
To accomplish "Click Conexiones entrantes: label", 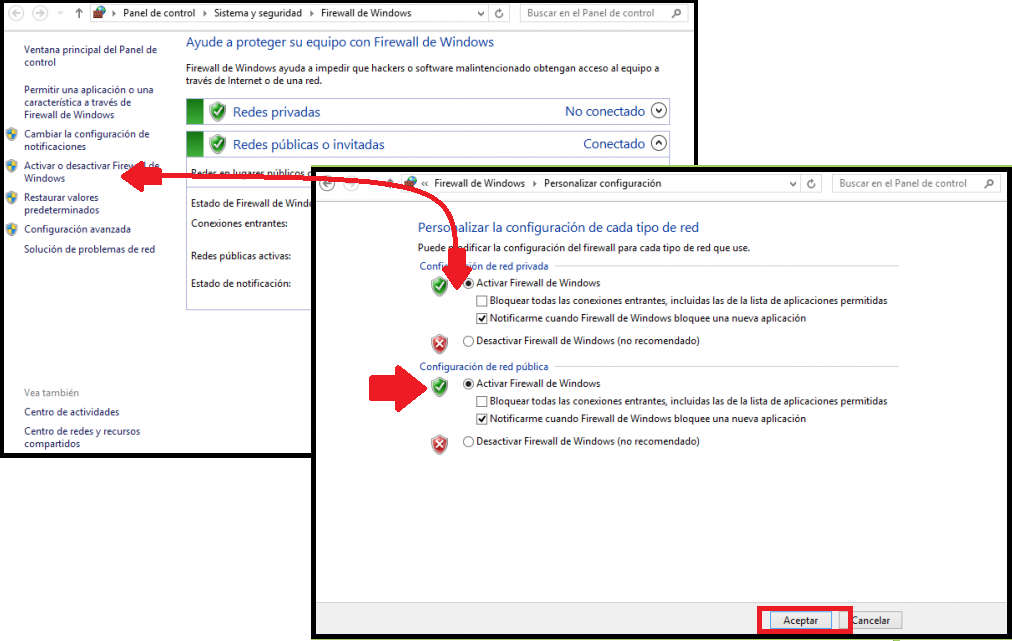I will (239, 223).
